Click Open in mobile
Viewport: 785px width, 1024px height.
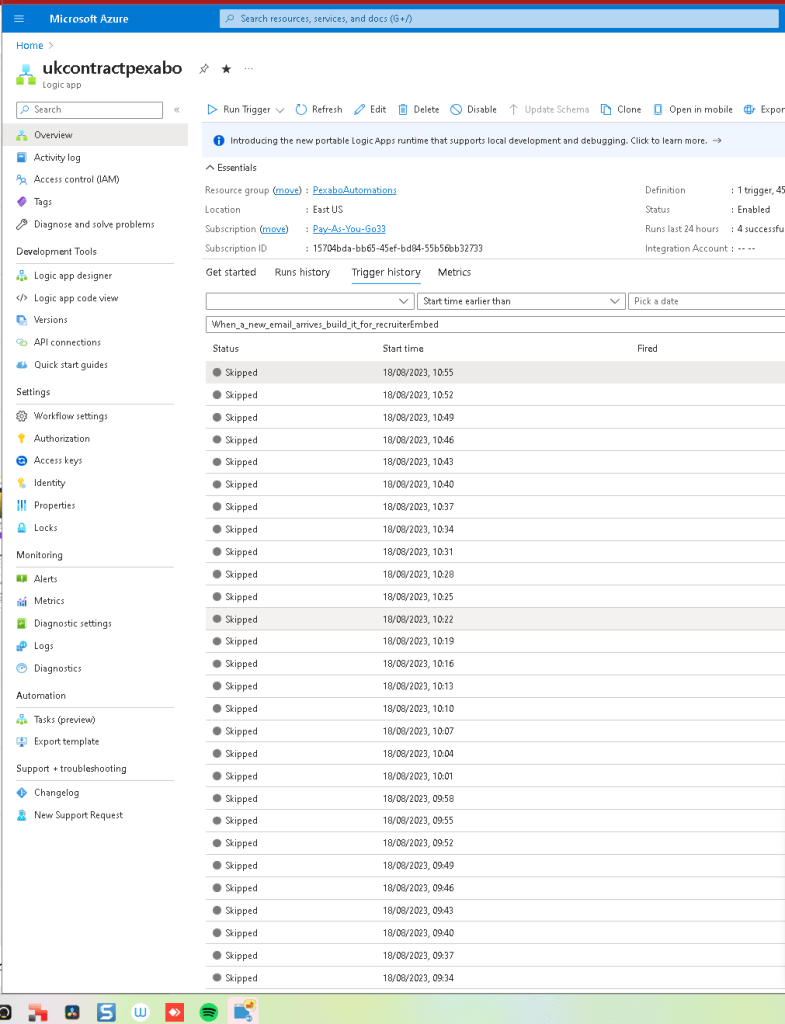pos(693,110)
